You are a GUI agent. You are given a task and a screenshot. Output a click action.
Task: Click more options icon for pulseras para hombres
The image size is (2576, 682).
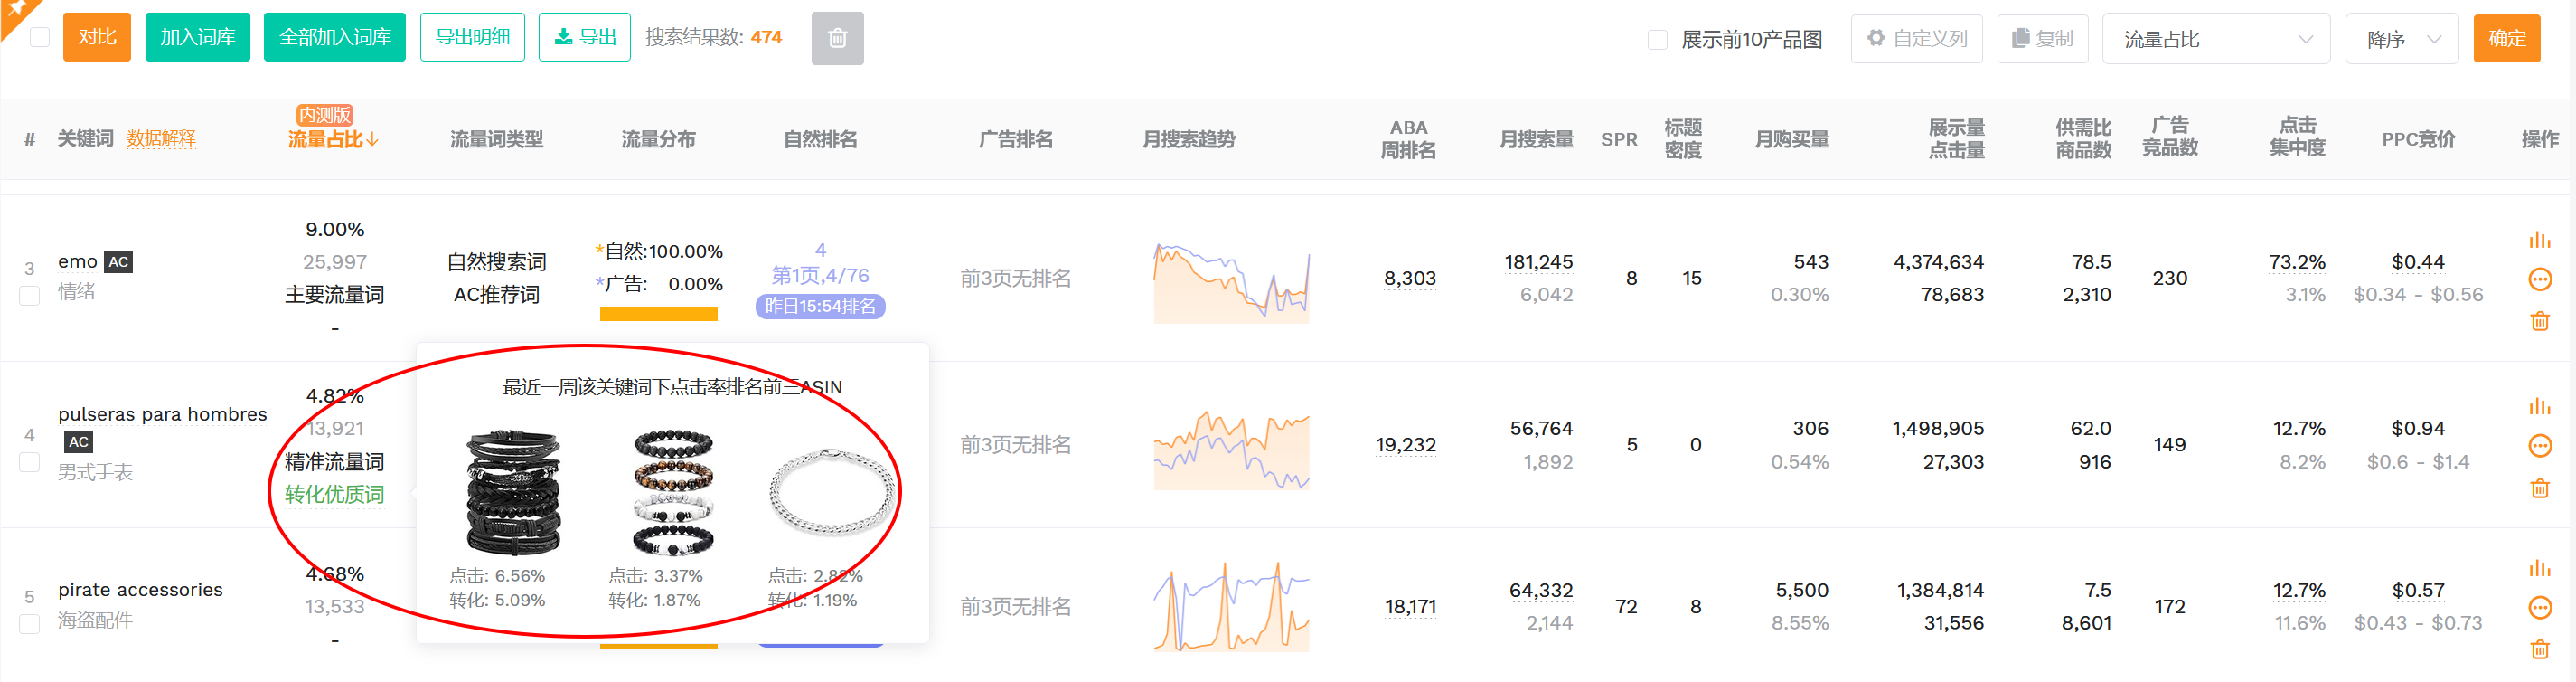[2539, 445]
